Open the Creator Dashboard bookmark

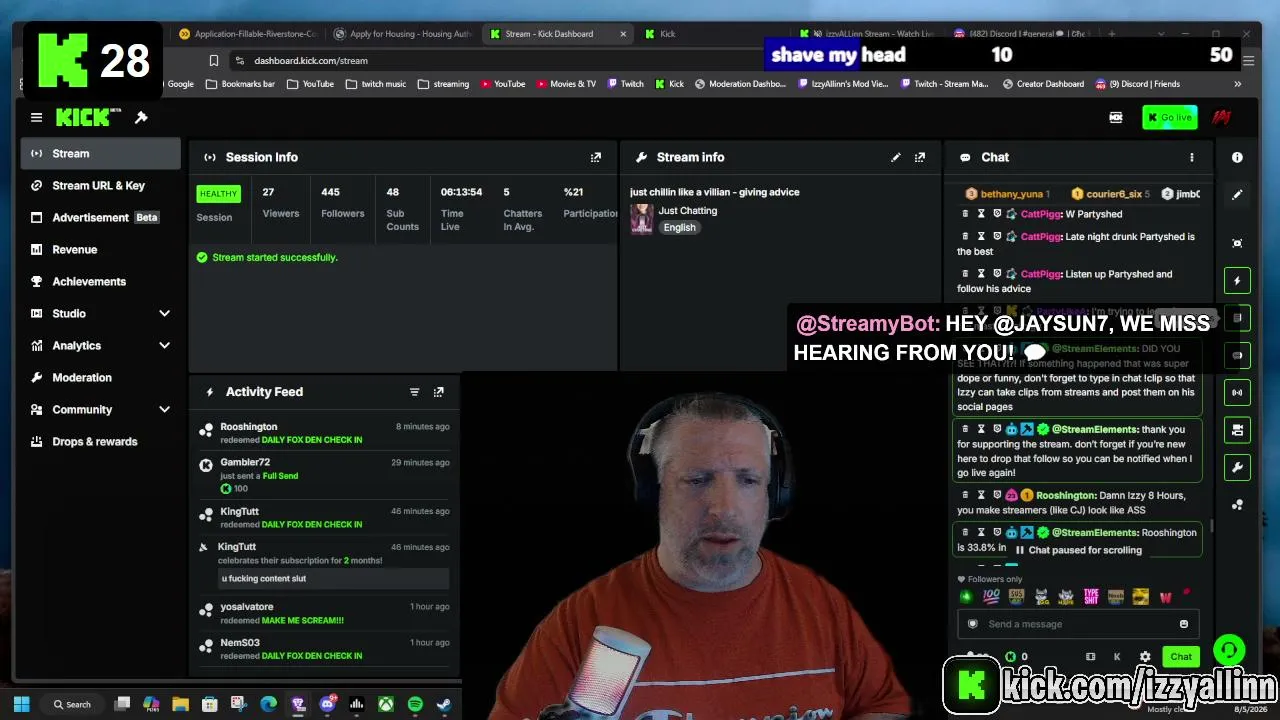click(1042, 84)
